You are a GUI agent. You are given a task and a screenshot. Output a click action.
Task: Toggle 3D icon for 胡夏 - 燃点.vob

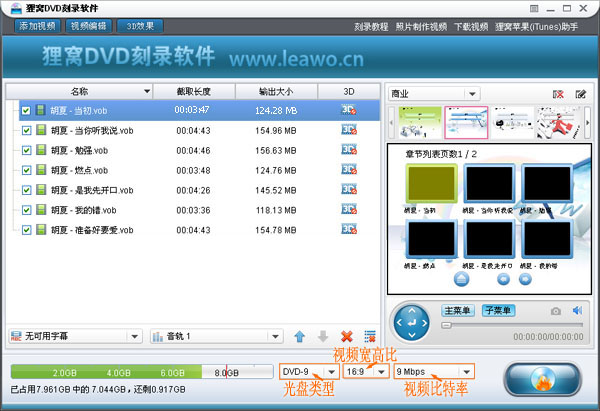349,170
